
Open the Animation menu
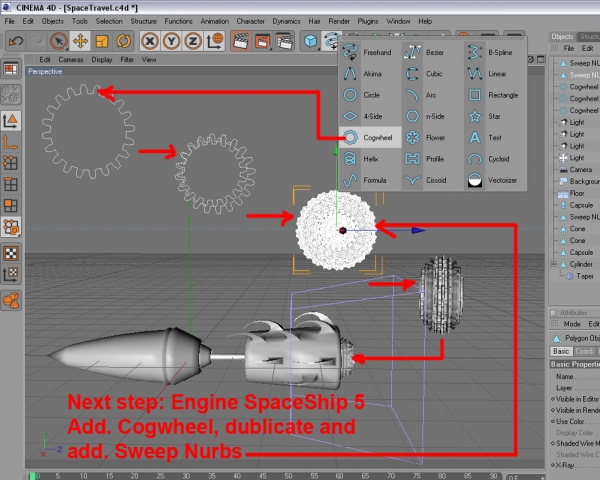[214, 21]
